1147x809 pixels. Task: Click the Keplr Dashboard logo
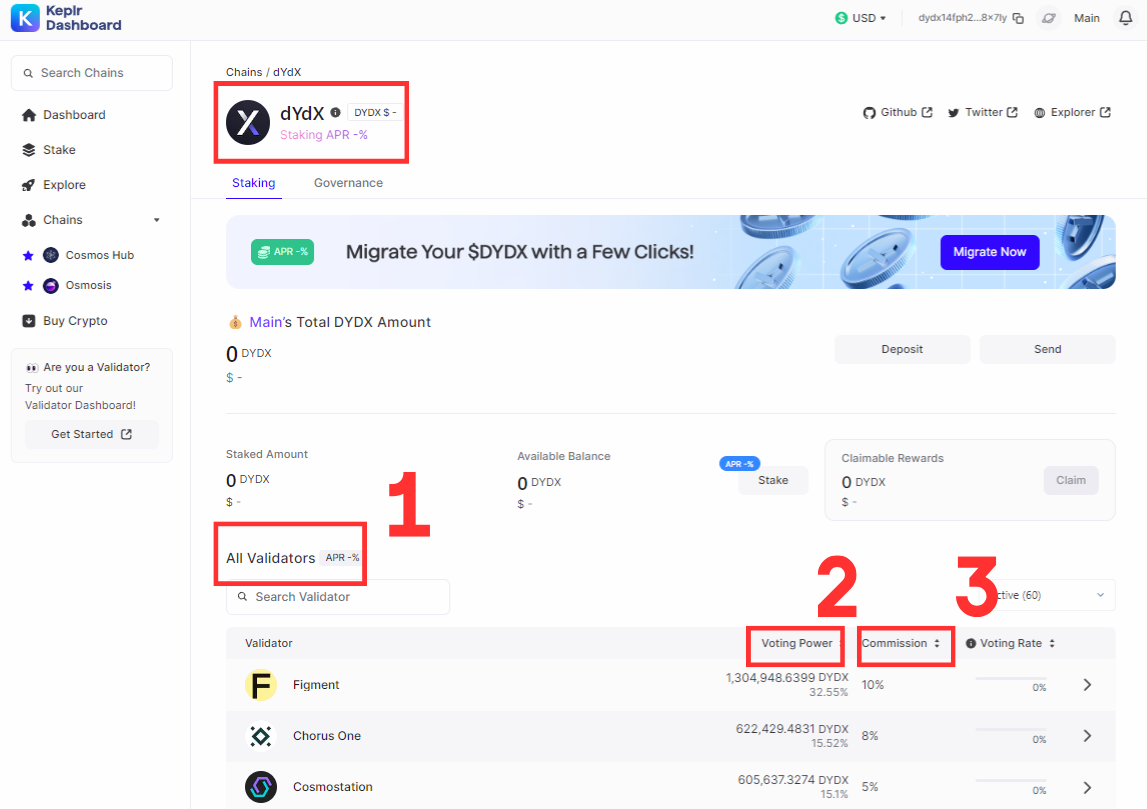(x=66, y=18)
